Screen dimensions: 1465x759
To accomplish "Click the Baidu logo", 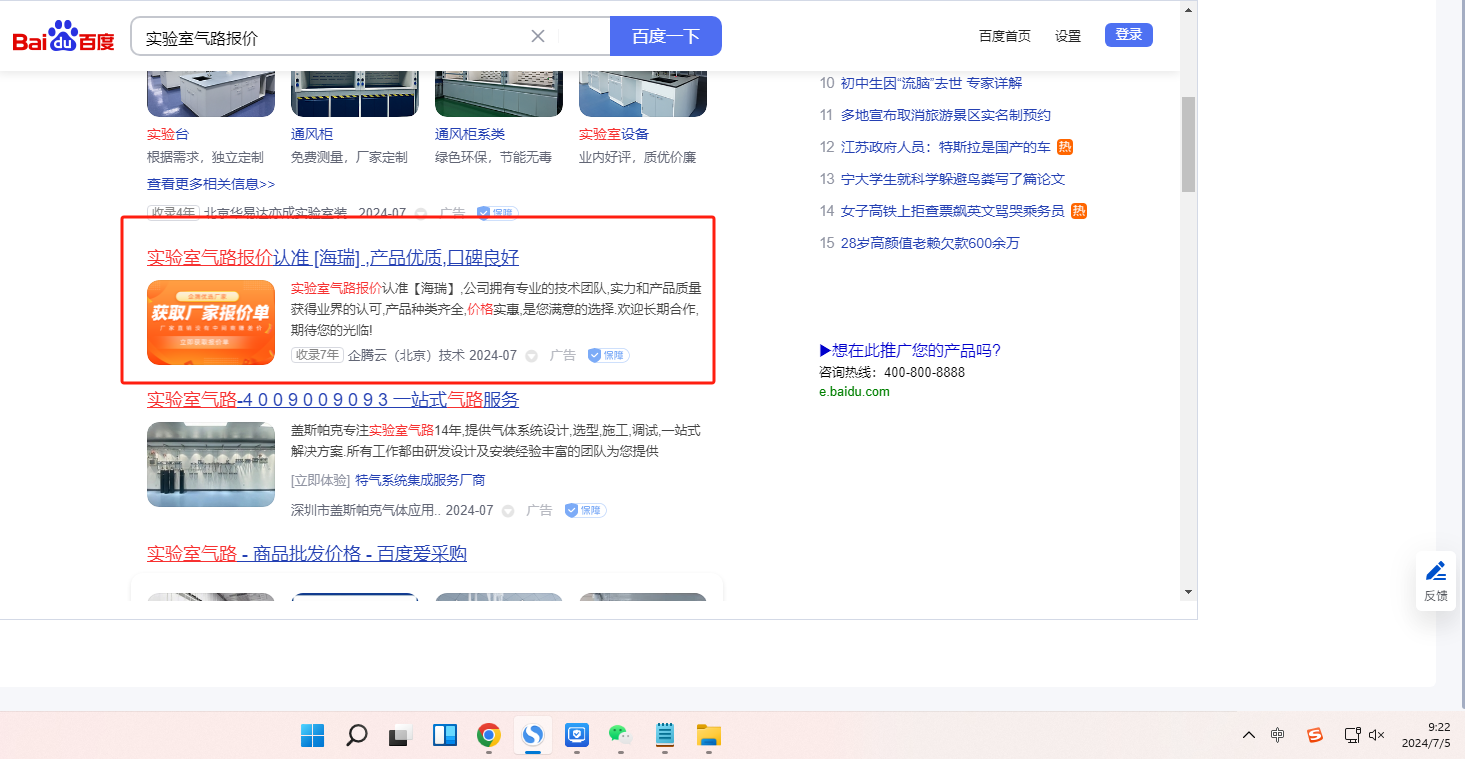I will tap(63, 36).
